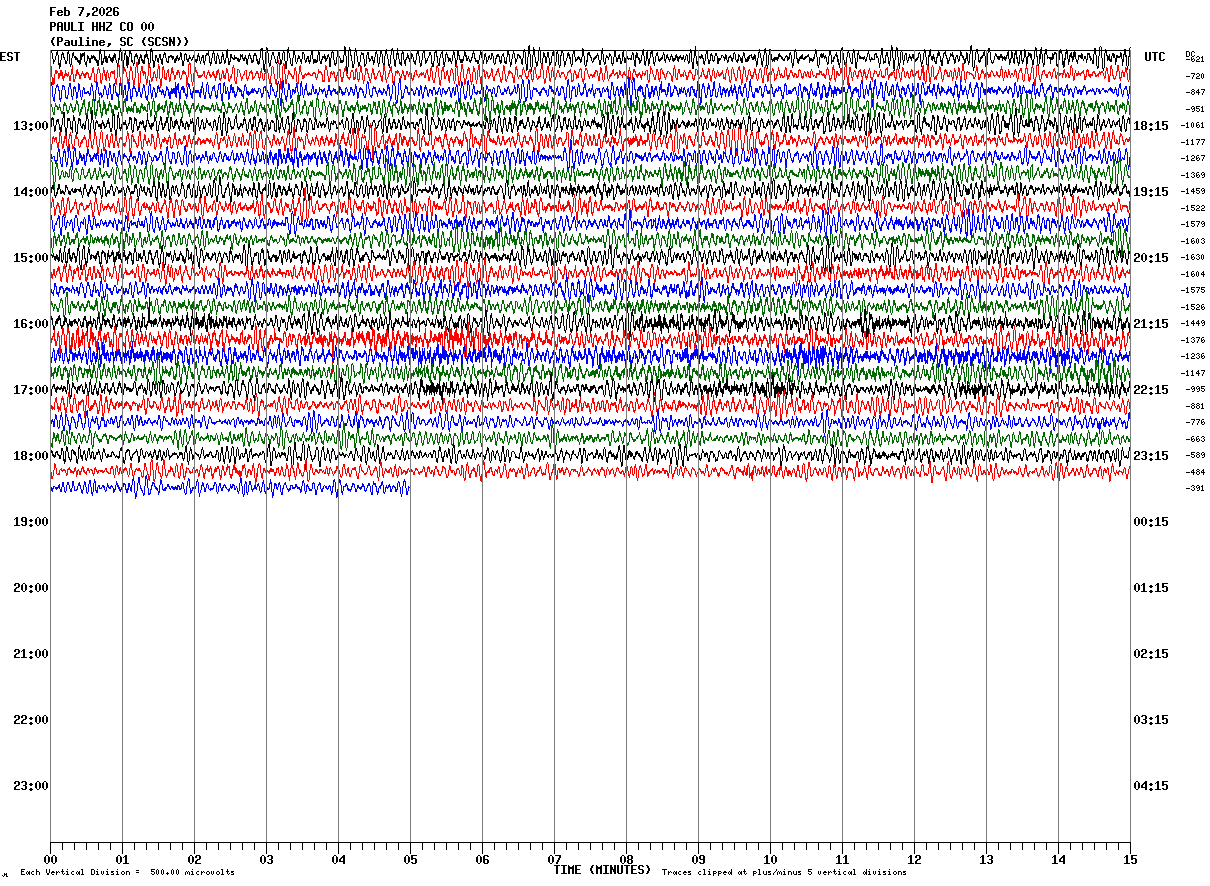This screenshot has width=1210, height=886.
Task: Click the 00:15 UTC time label
Action: 1151,522
